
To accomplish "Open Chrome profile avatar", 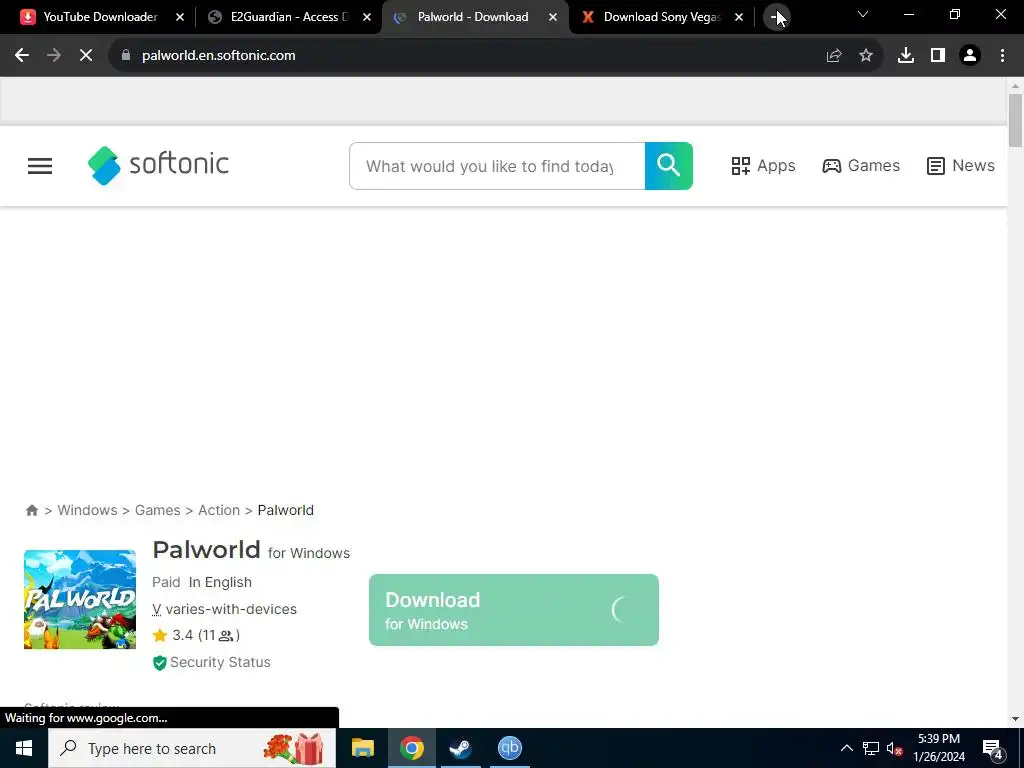I will coord(970,56).
